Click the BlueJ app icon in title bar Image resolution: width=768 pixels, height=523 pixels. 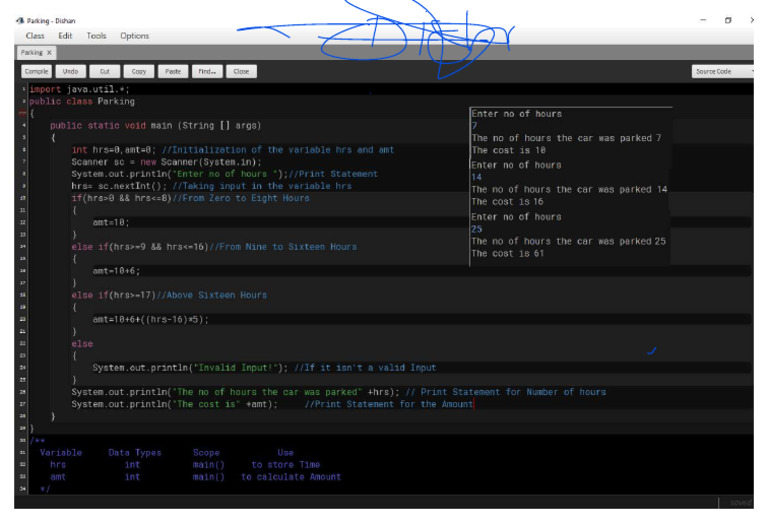20,21
